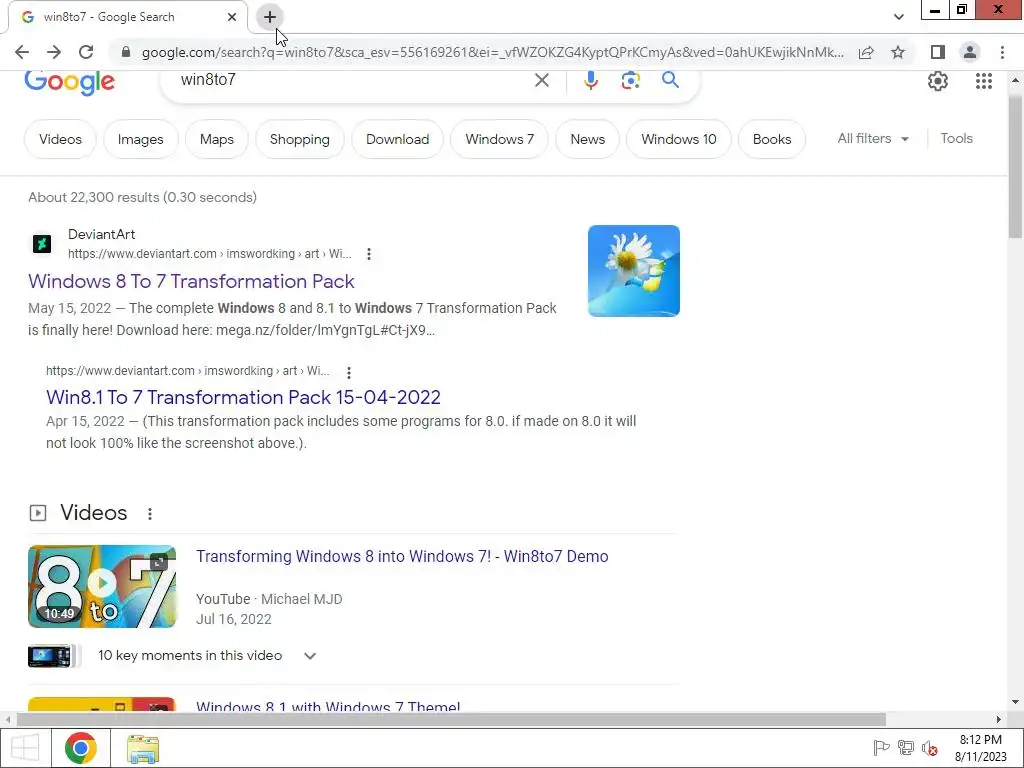The height and width of the screenshot is (768, 1024).
Task: Open Windows 8.1 with Windows 7 Theme link
Action: (328, 707)
